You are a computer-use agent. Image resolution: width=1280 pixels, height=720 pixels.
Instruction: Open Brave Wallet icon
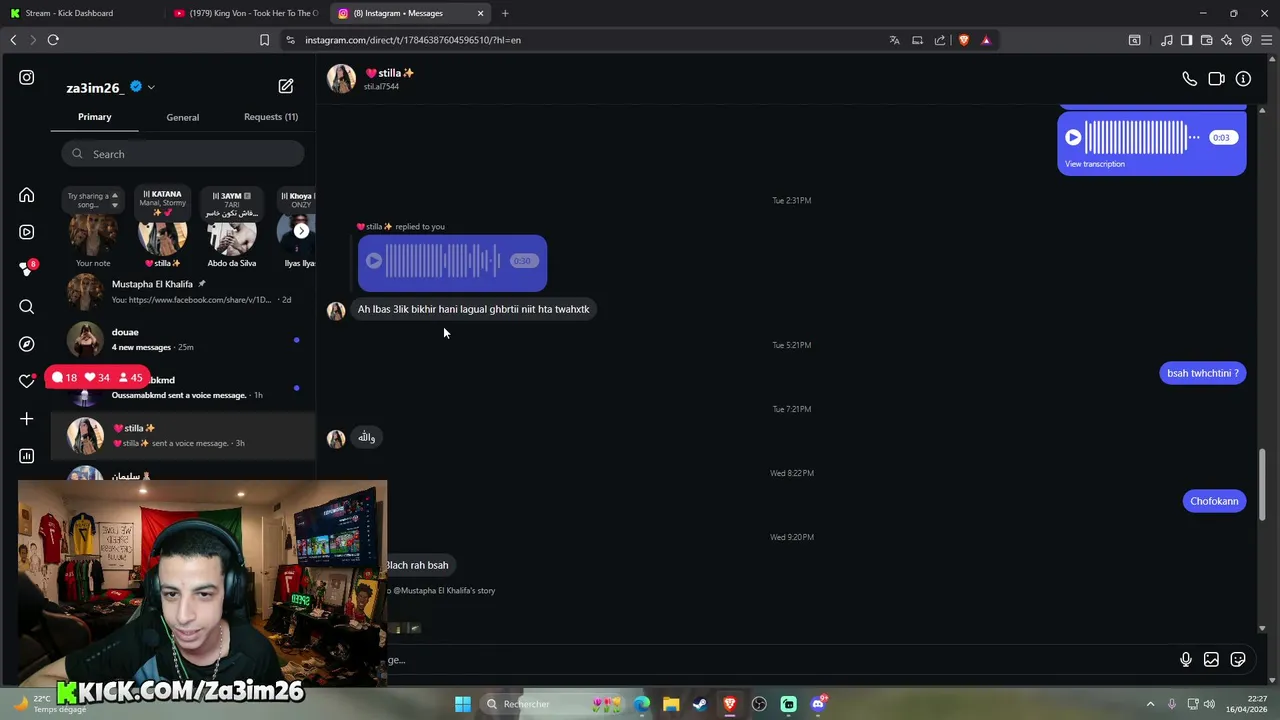[1206, 40]
